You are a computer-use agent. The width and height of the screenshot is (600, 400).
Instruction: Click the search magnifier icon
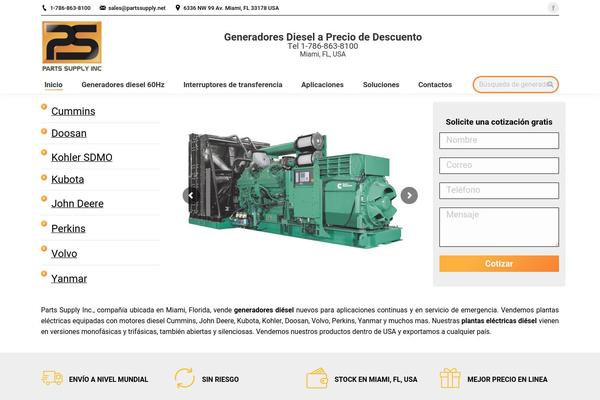tap(550, 85)
